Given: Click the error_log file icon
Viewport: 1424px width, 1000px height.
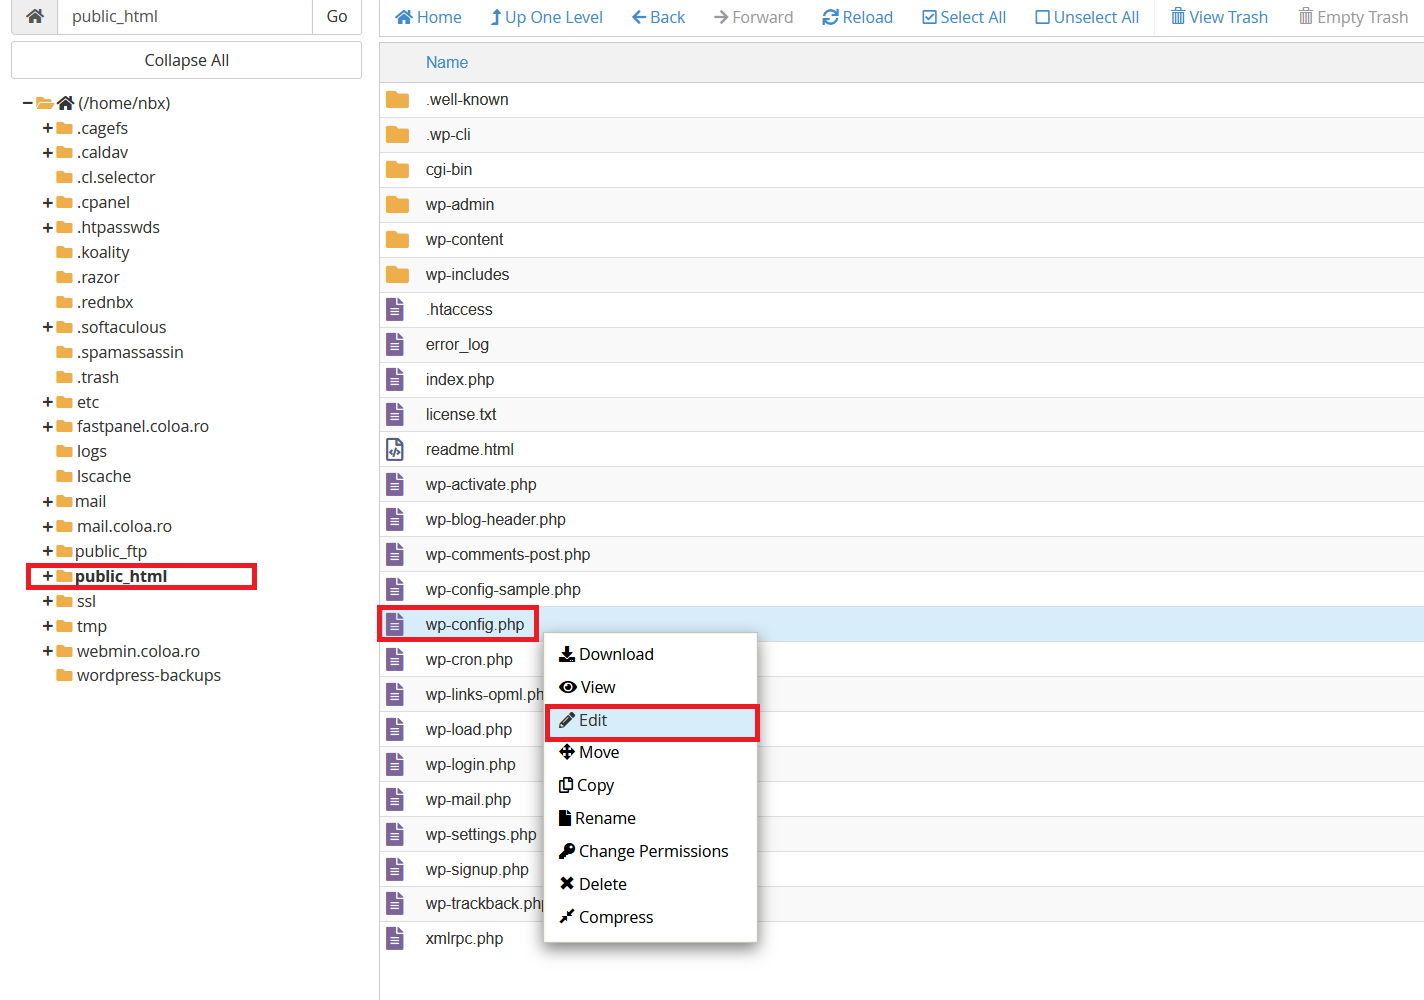Looking at the screenshot, I should tap(395, 344).
